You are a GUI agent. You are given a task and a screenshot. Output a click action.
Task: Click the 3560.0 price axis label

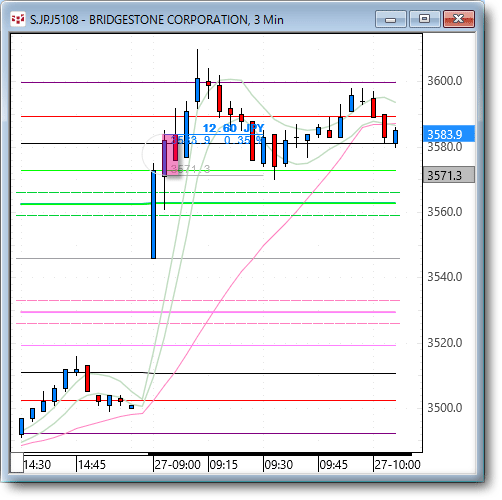coord(445,212)
